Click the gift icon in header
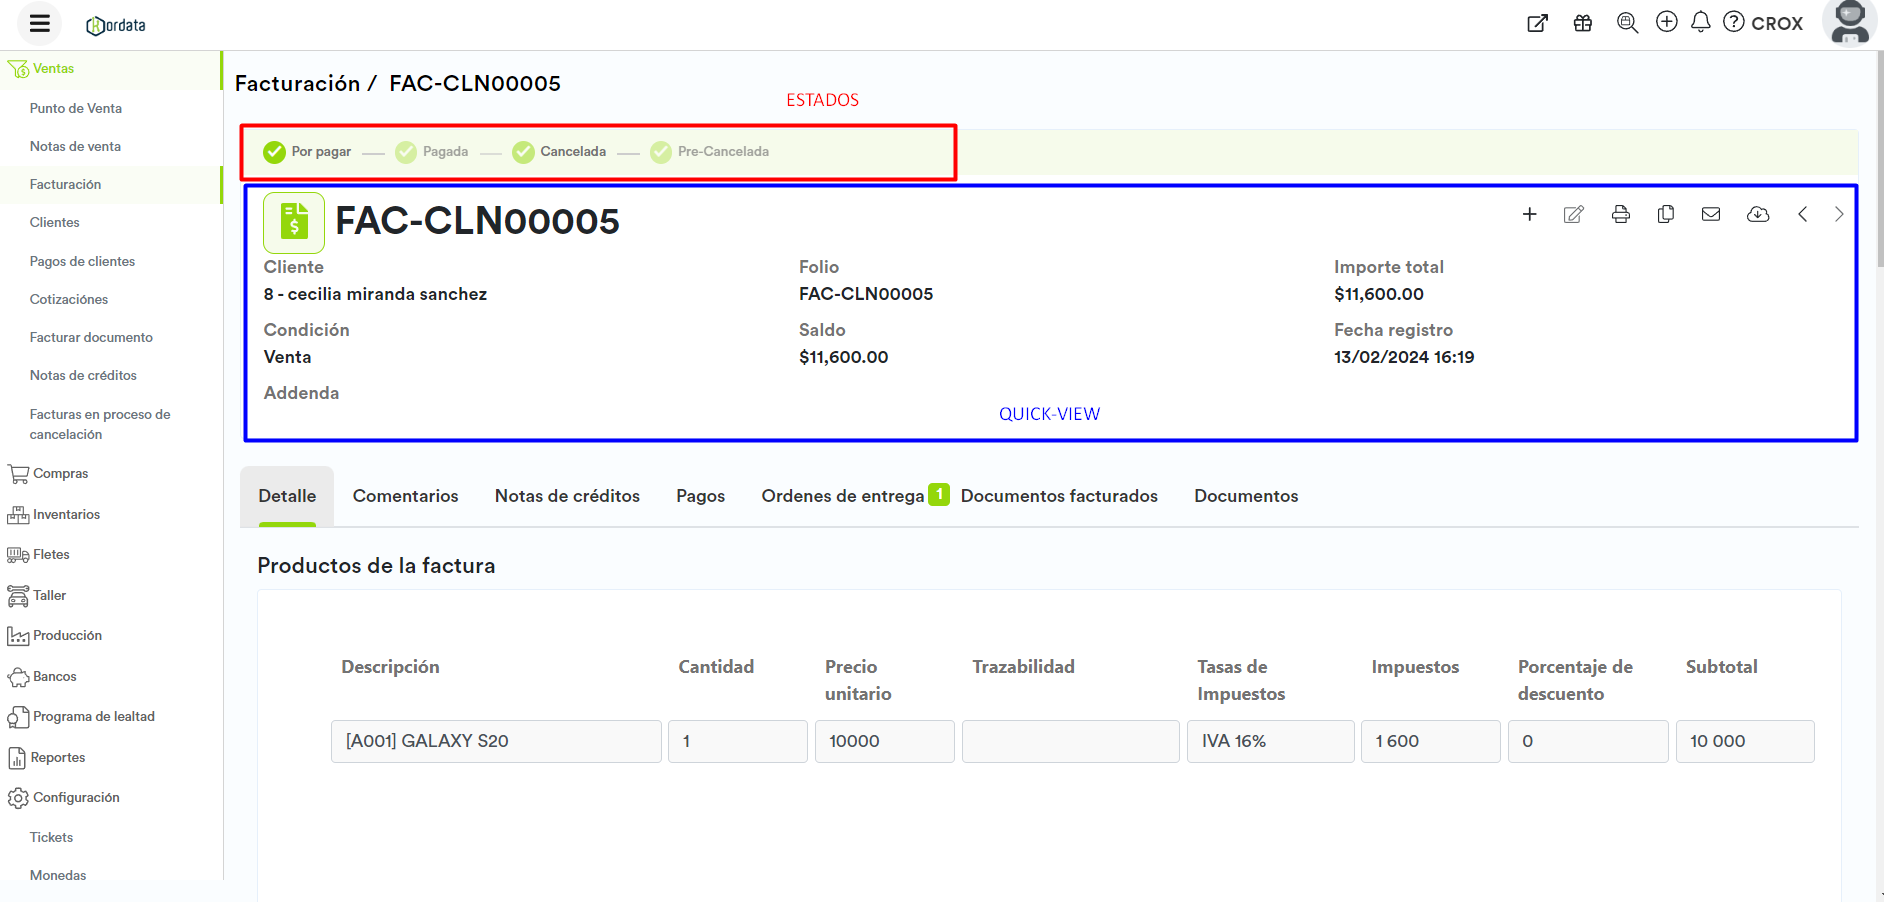This screenshot has height=902, width=1884. [x=1583, y=23]
